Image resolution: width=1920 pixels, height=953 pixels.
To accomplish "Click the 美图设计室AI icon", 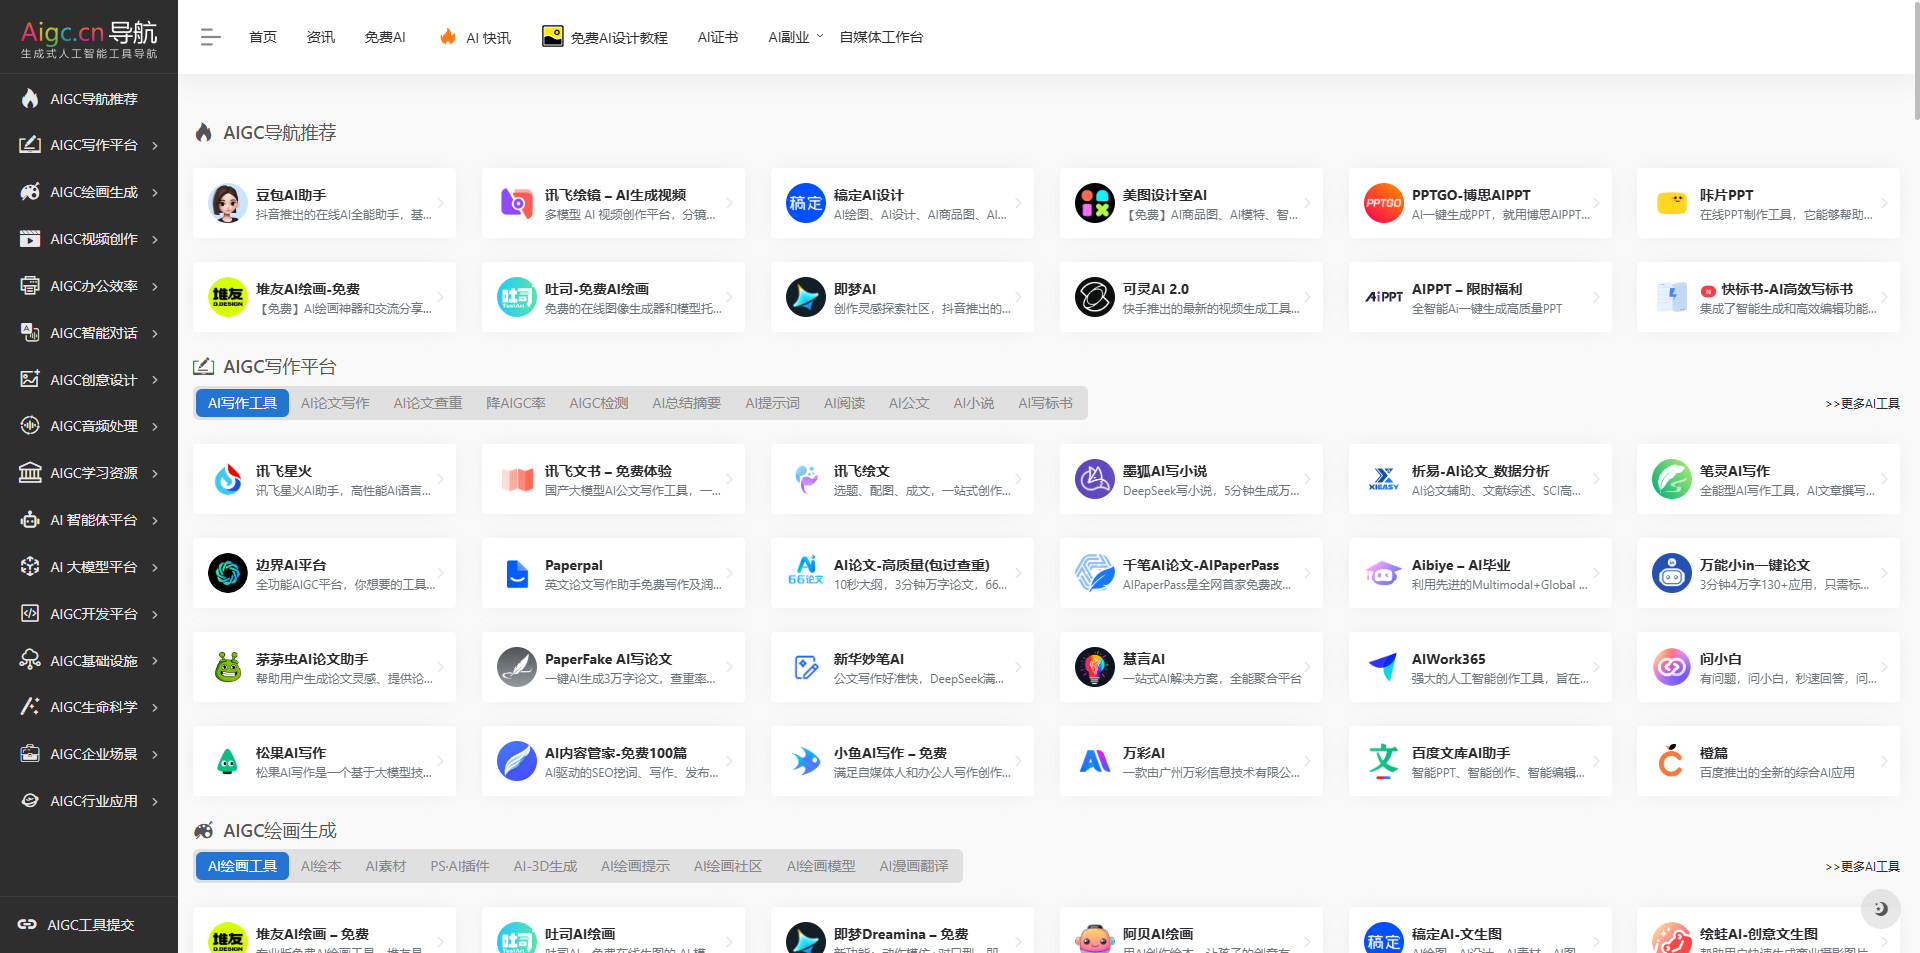I will click(1095, 203).
